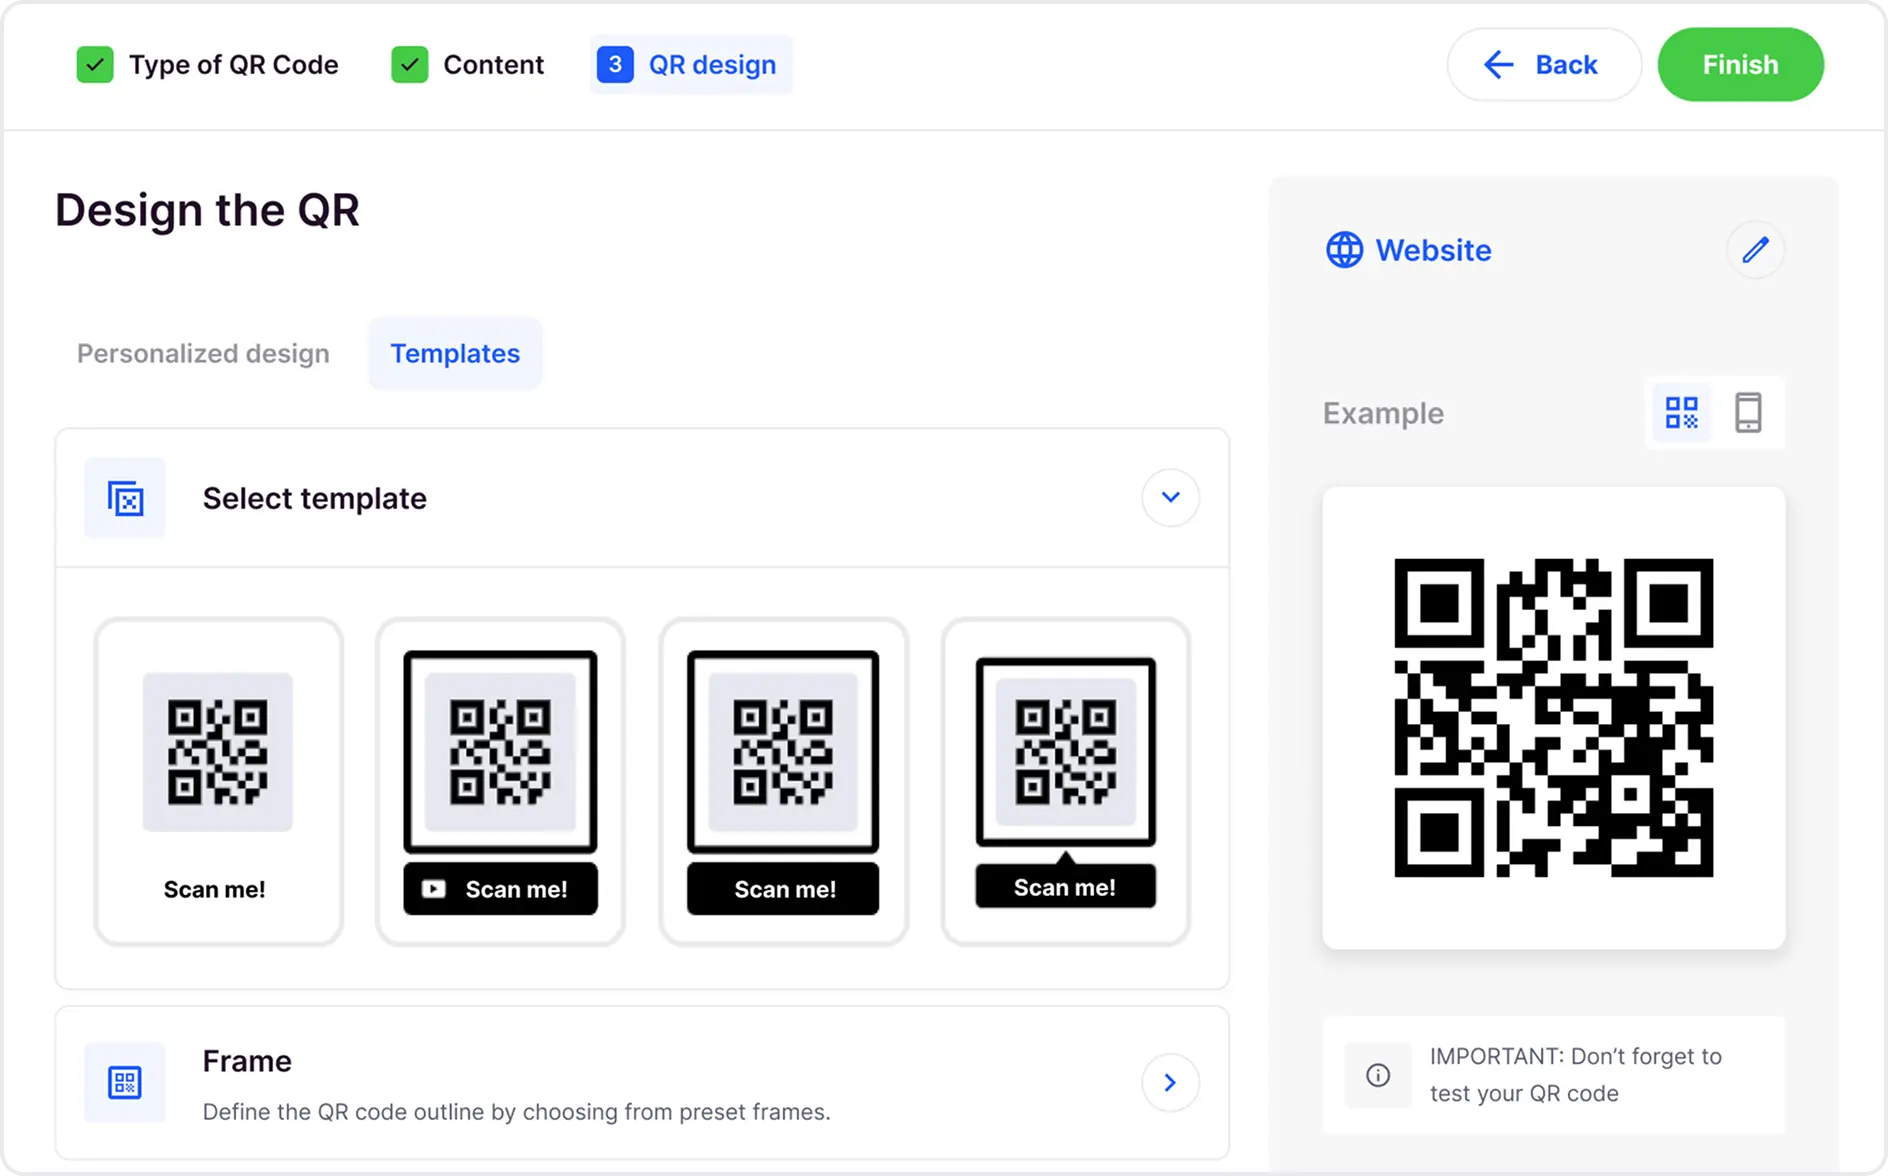Viewport: 1888px width, 1176px height.
Task: Click the pencil edit icon beside Website
Action: tap(1755, 250)
